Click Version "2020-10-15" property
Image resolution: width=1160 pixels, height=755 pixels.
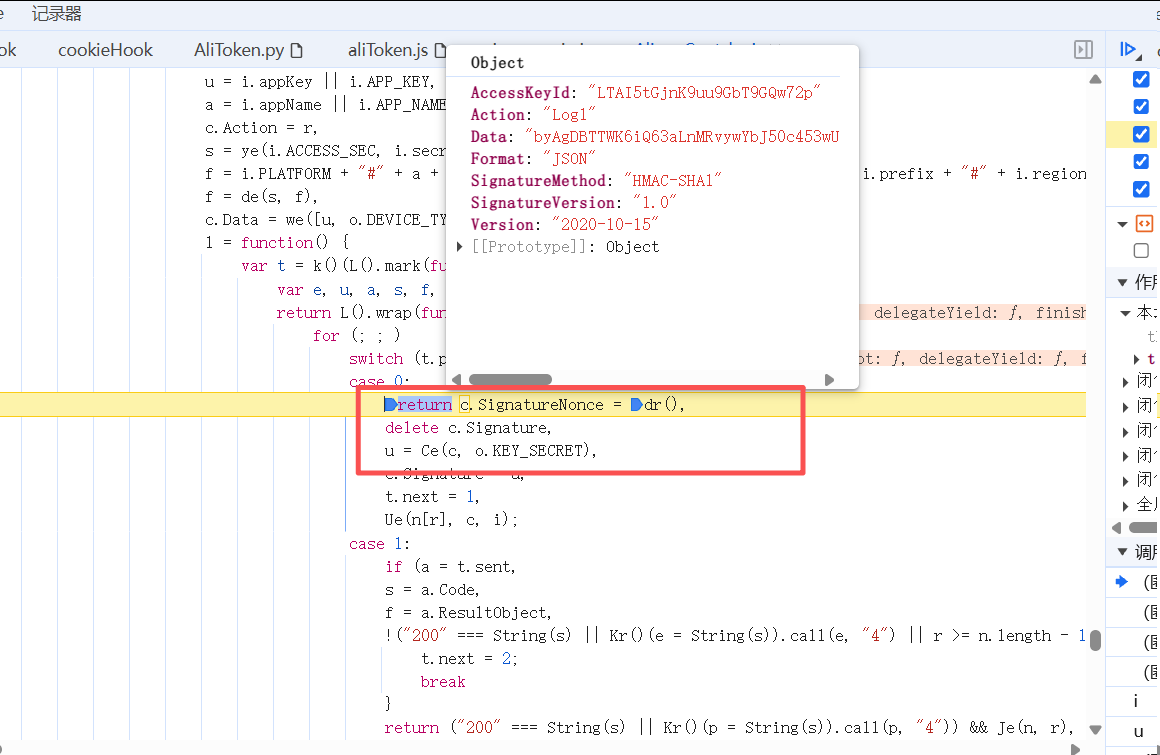pos(564,225)
